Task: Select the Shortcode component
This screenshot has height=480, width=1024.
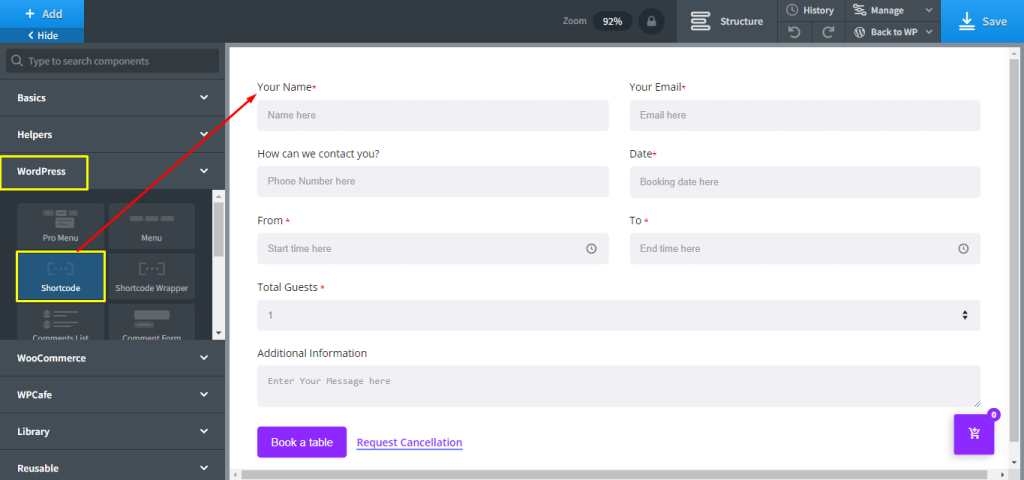Action: point(60,276)
